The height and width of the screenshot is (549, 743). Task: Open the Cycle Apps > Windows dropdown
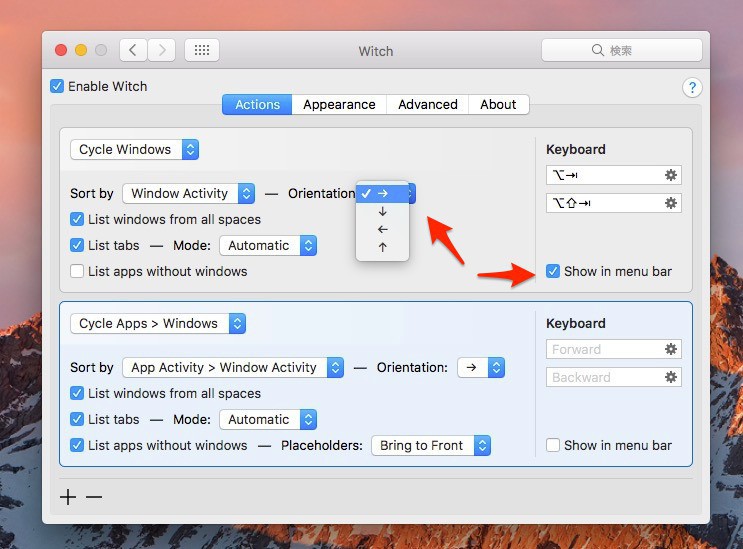point(158,324)
